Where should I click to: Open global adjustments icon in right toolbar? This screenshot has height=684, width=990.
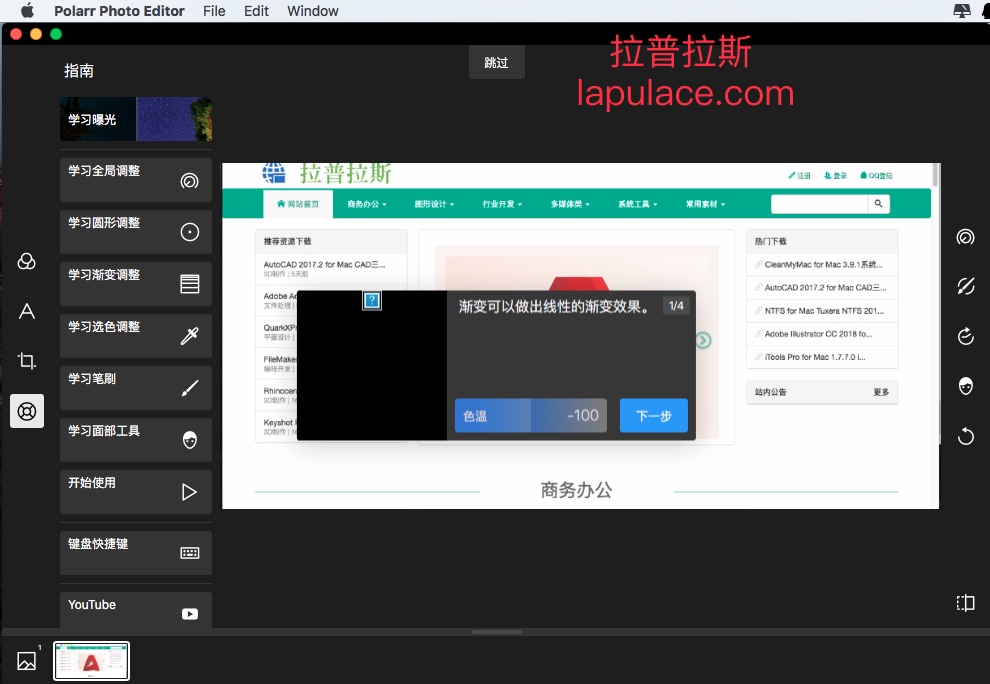tap(965, 237)
